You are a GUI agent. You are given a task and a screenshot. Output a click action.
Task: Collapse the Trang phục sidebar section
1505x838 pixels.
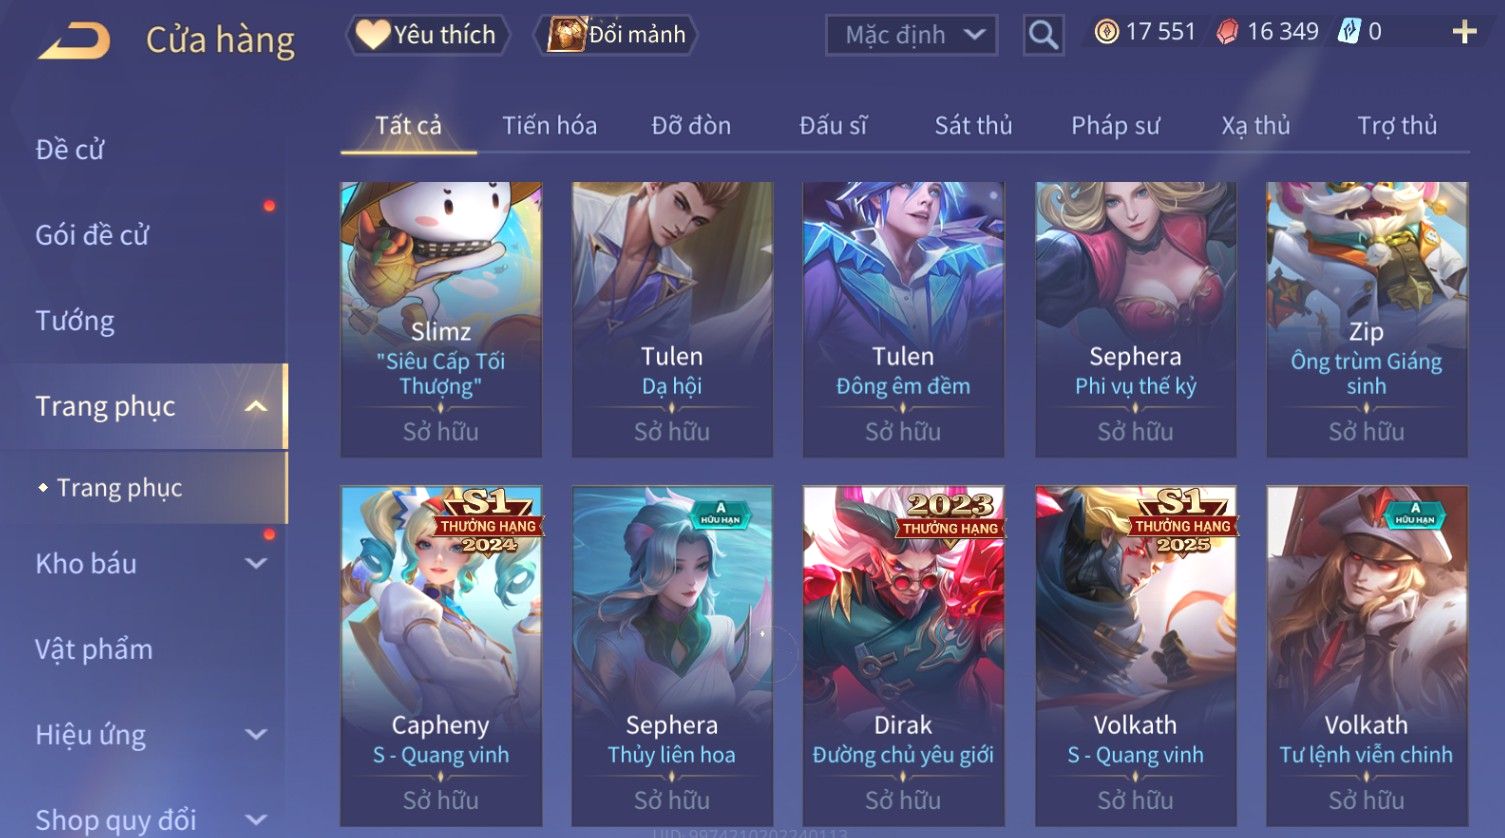tap(256, 406)
